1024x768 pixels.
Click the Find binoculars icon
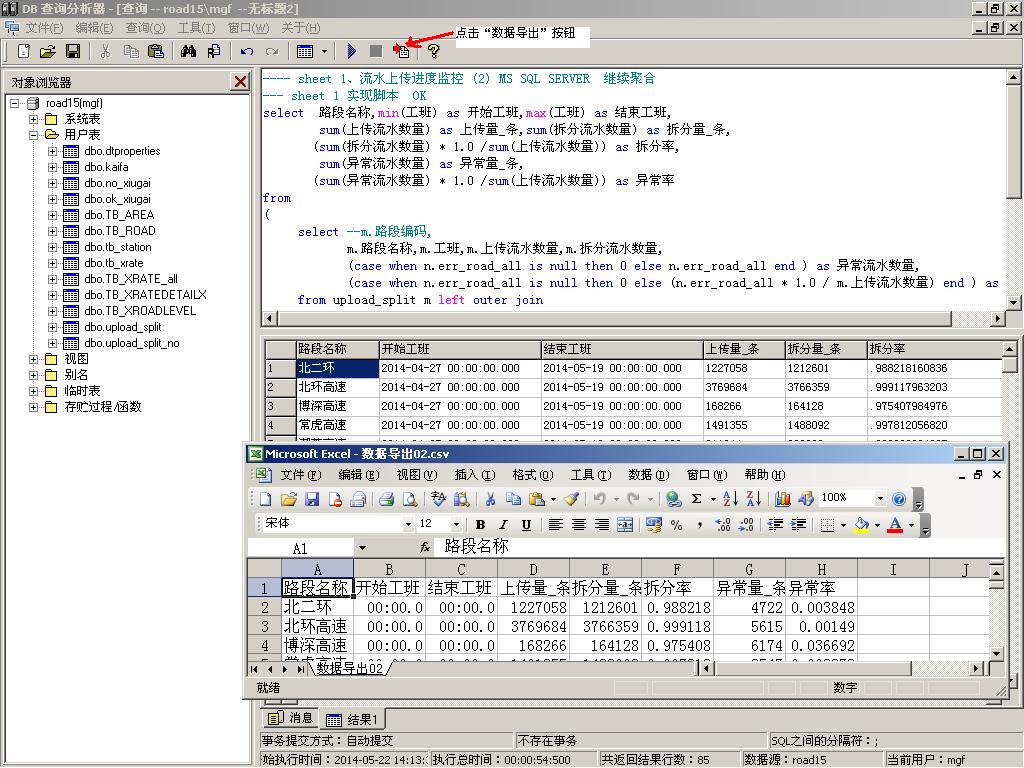(x=189, y=51)
